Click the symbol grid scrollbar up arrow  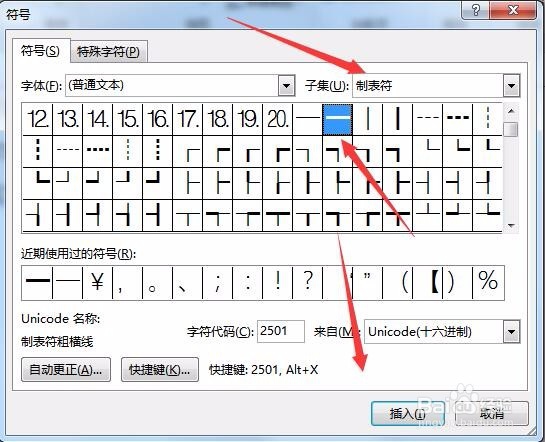coord(511,111)
